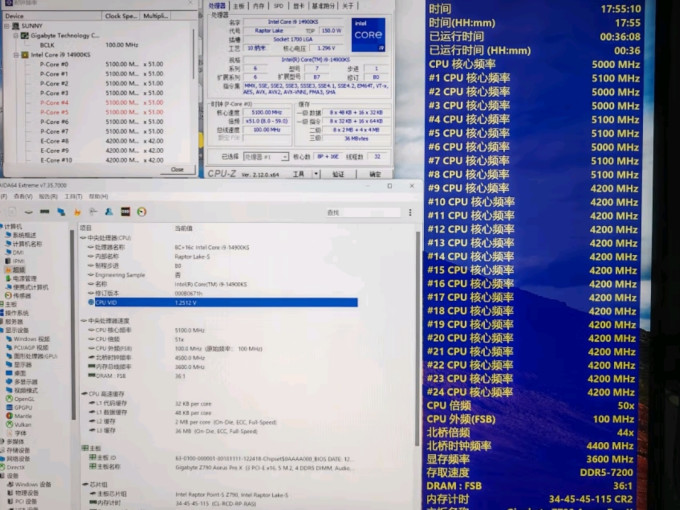
Task: Open AIDA64 three-dot options menu
Action: (x=410, y=212)
